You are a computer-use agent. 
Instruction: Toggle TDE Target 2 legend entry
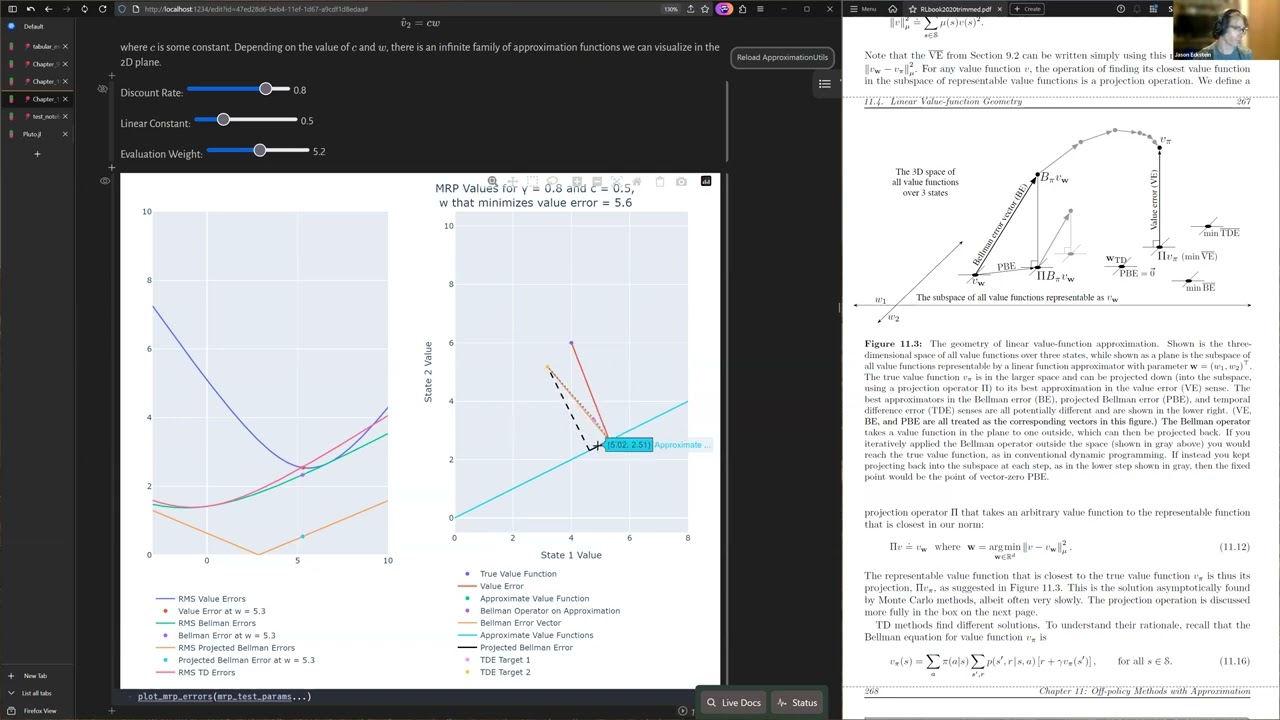pyautogui.click(x=494, y=672)
